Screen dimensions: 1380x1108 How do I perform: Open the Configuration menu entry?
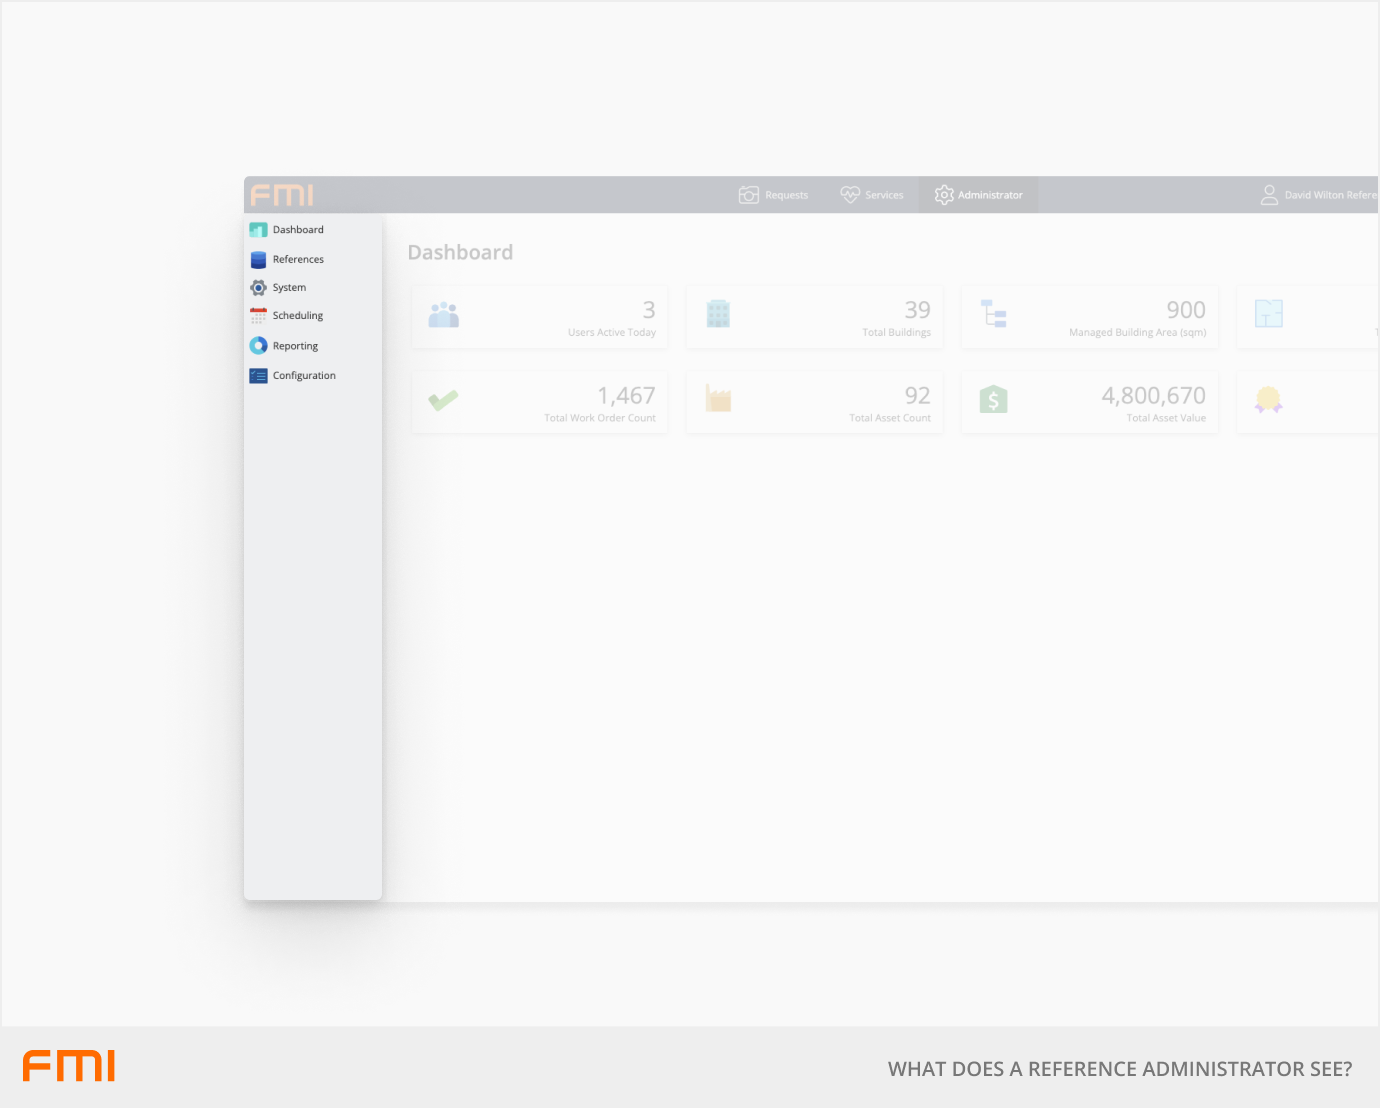coord(304,376)
